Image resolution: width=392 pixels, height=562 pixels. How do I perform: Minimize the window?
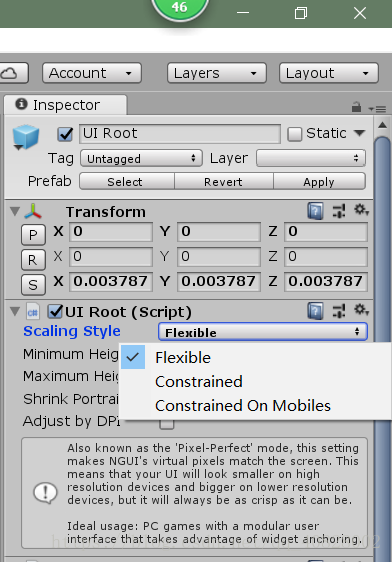tap(243, 13)
